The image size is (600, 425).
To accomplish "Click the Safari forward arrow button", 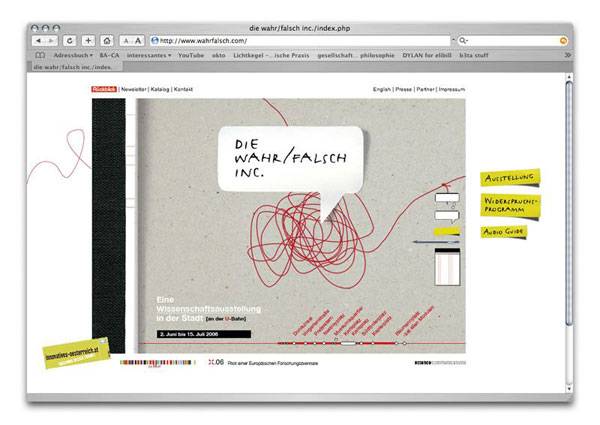I will coord(51,40).
